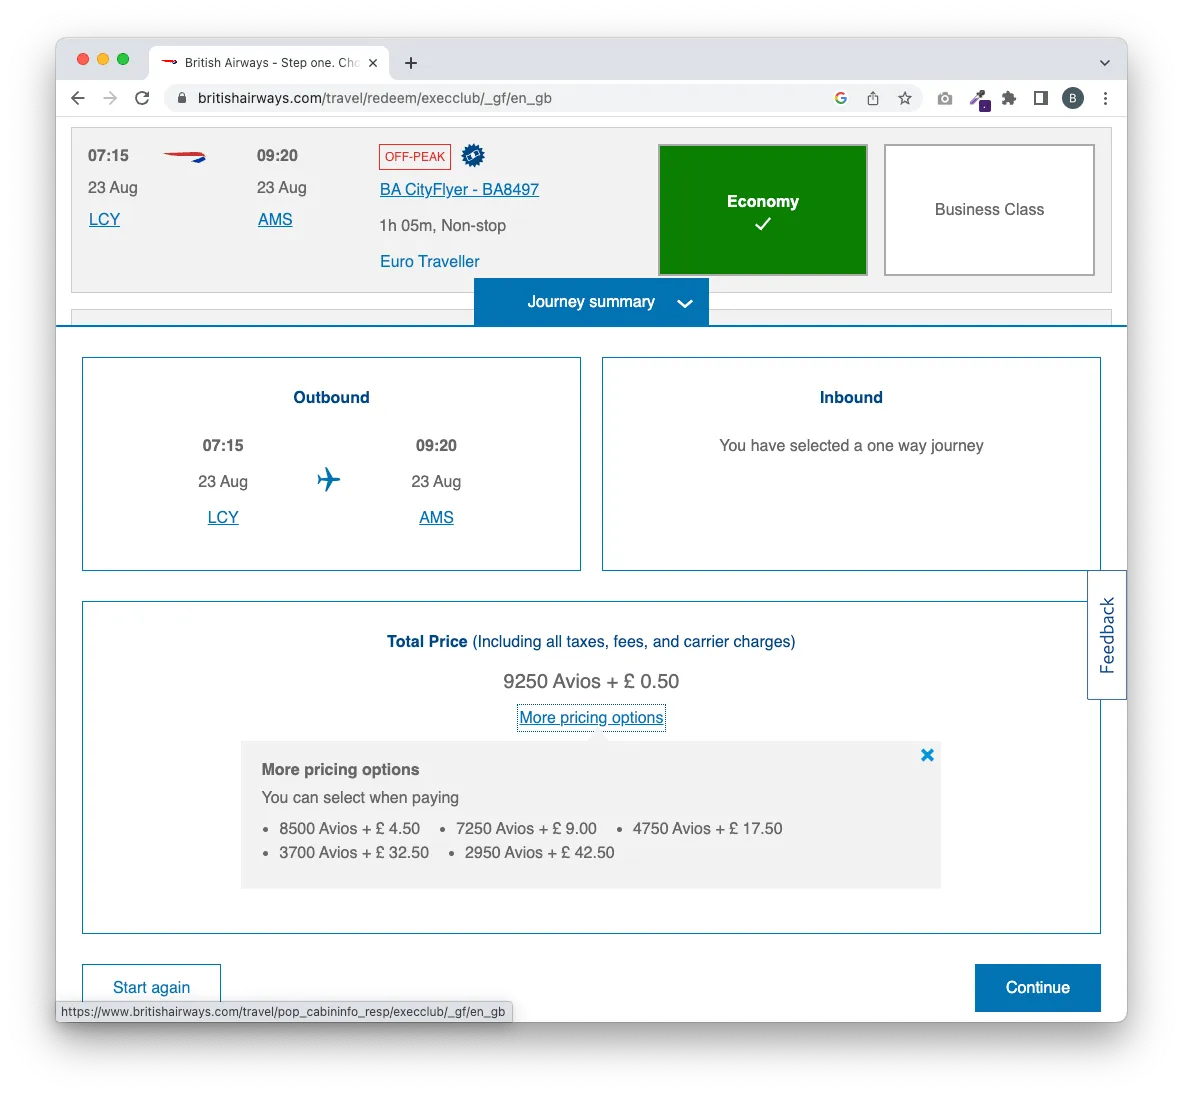Click the Outbound heading
This screenshot has height=1096, width=1183.
click(331, 398)
